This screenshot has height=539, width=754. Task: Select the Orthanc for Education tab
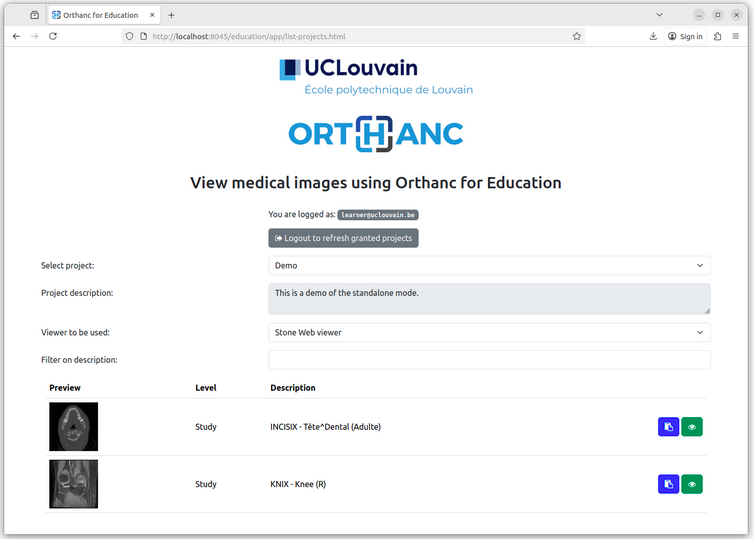100,15
